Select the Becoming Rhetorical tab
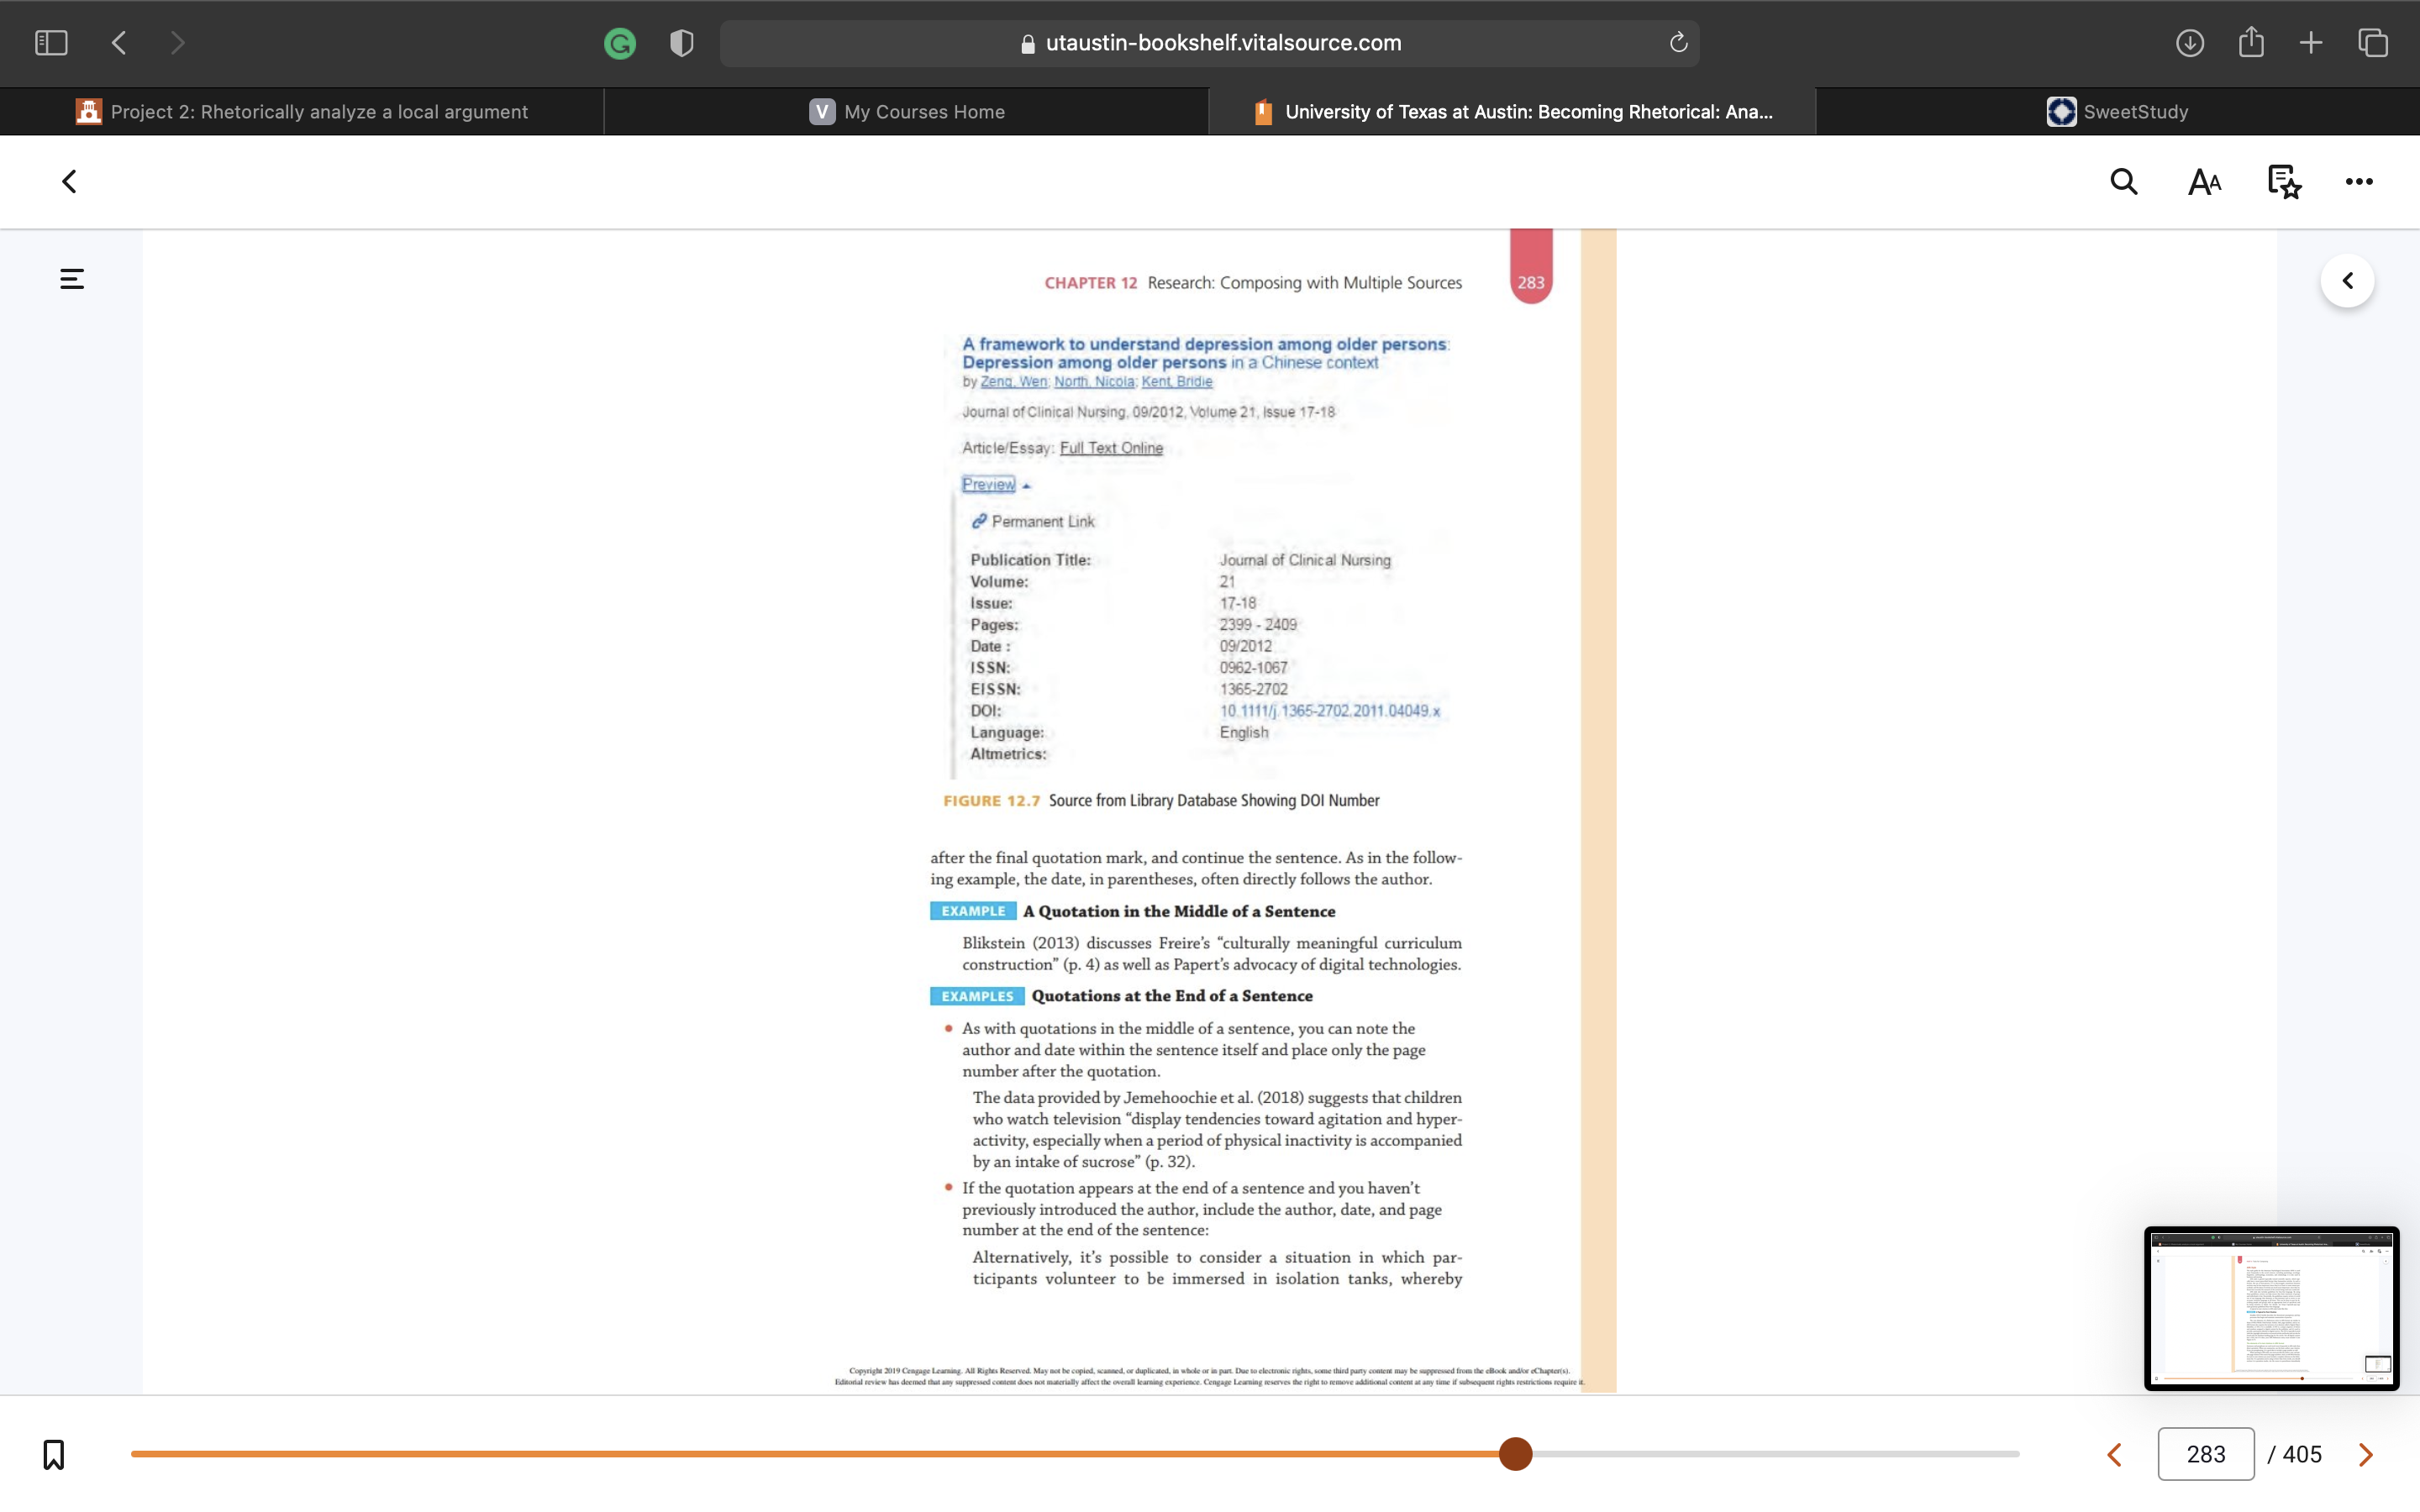This screenshot has height=1512, width=2420. [1512, 112]
